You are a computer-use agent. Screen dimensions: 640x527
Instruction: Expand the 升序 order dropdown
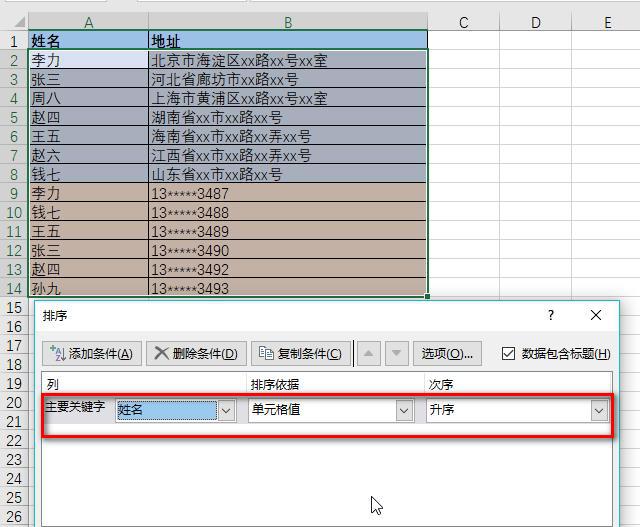pyautogui.click(x=599, y=410)
